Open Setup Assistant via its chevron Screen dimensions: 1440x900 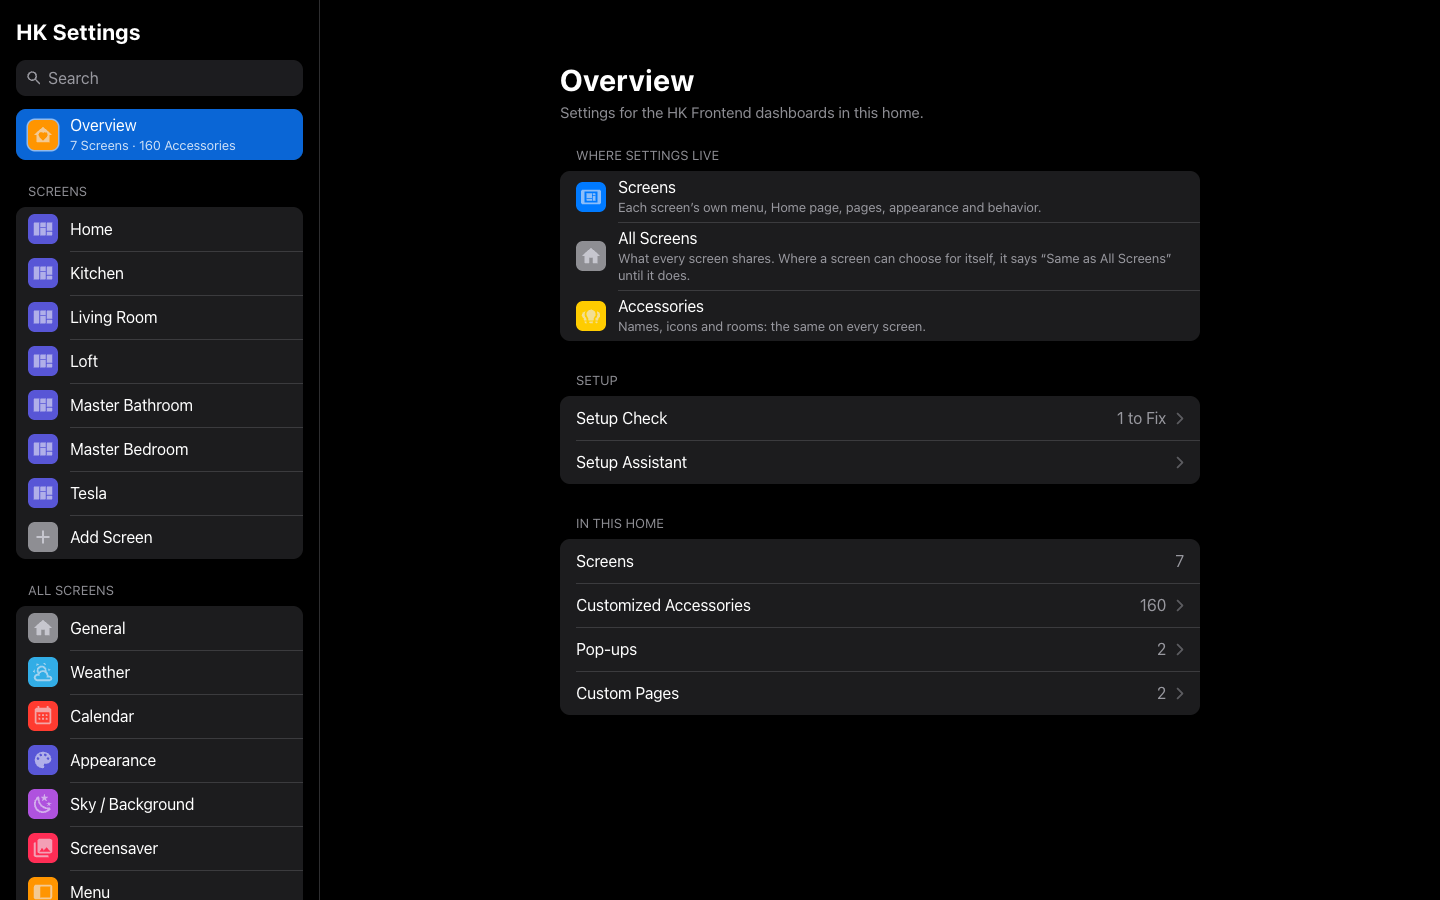(x=1180, y=462)
